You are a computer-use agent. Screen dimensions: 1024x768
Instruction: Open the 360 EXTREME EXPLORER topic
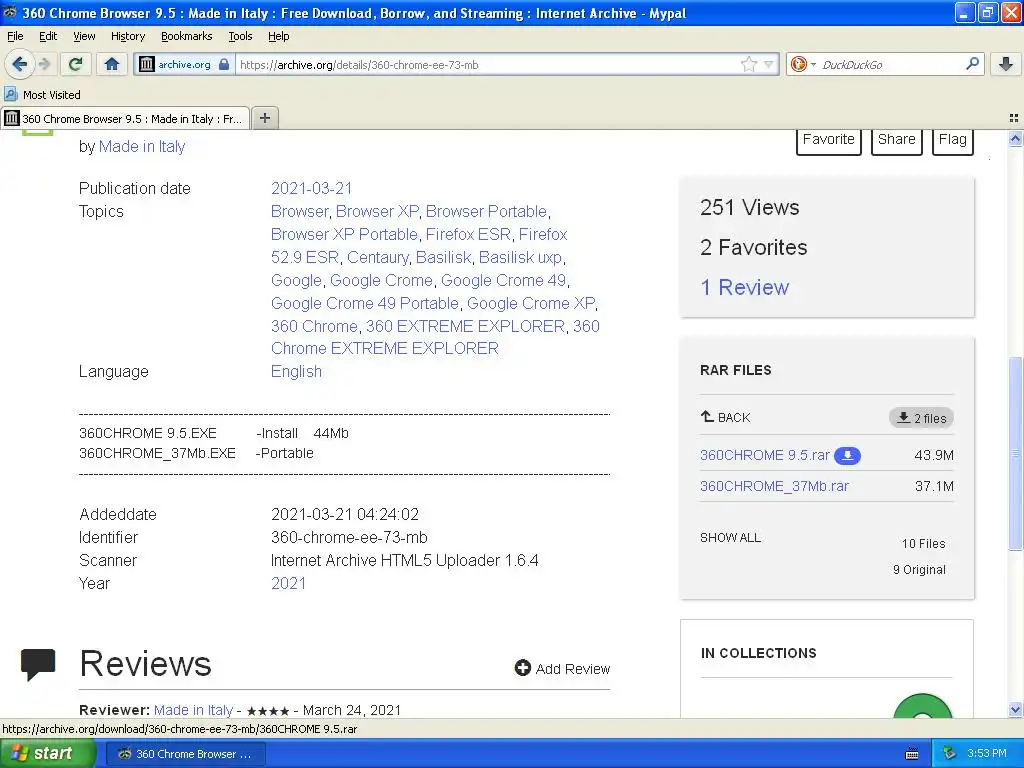coord(465,326)
